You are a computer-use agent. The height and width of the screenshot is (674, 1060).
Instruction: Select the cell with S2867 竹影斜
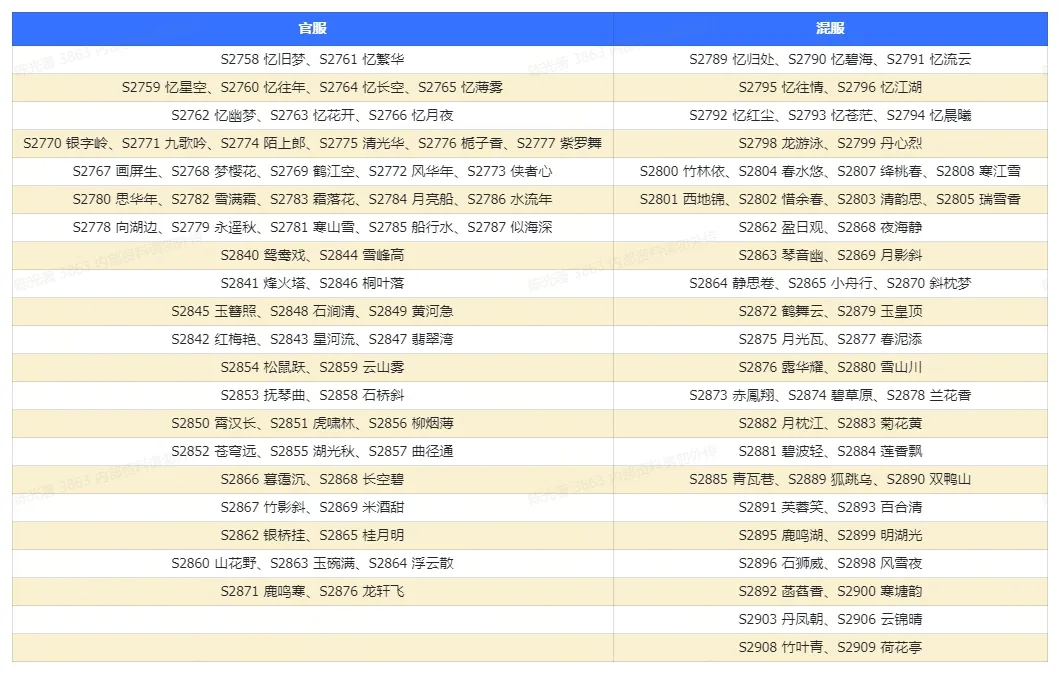[312, 508]
